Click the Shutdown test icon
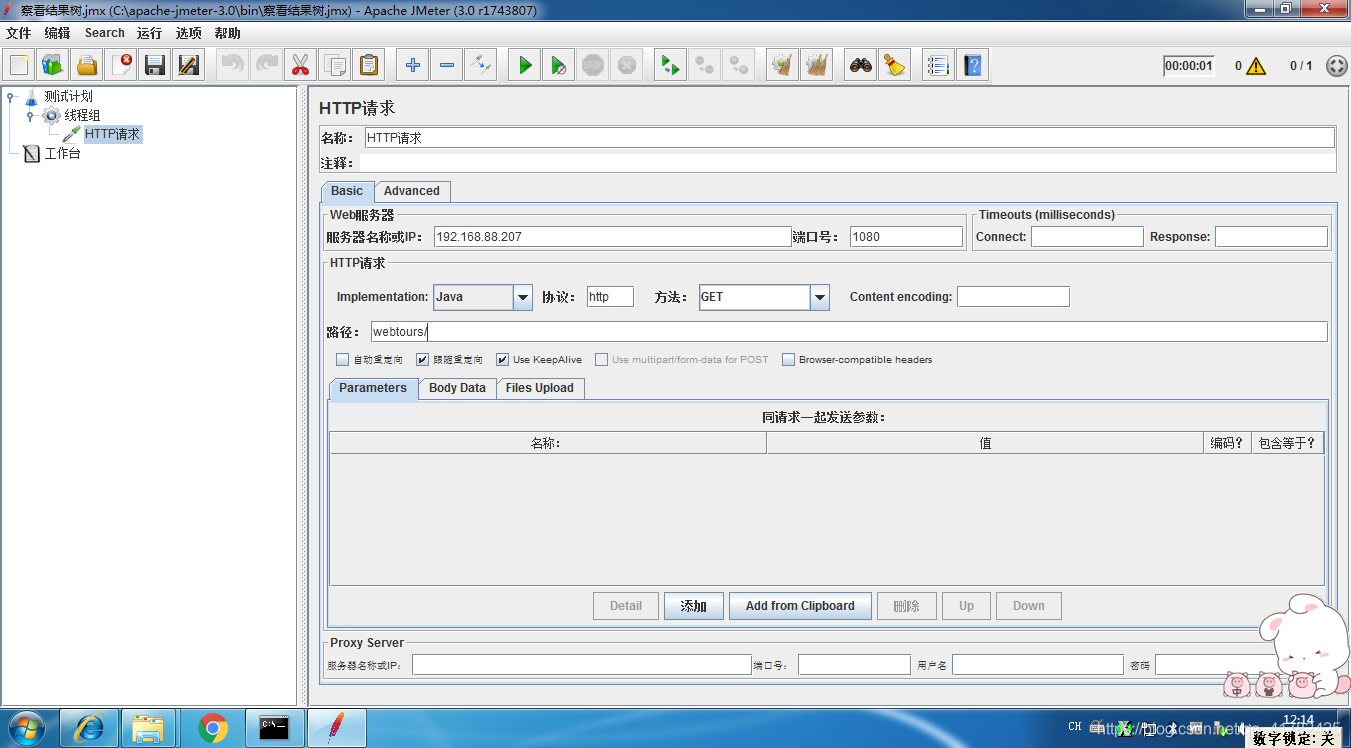This screenshot has height=748, width=1351. (627, 66)
